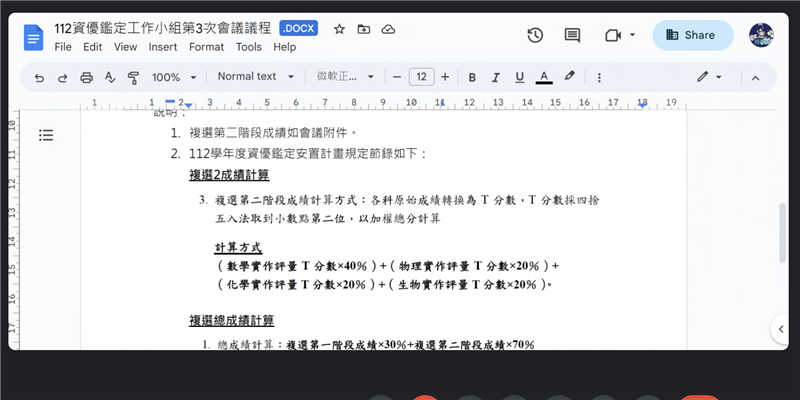Open the Edit menu
Screen dimensions: 800x400
pos(93,47)
